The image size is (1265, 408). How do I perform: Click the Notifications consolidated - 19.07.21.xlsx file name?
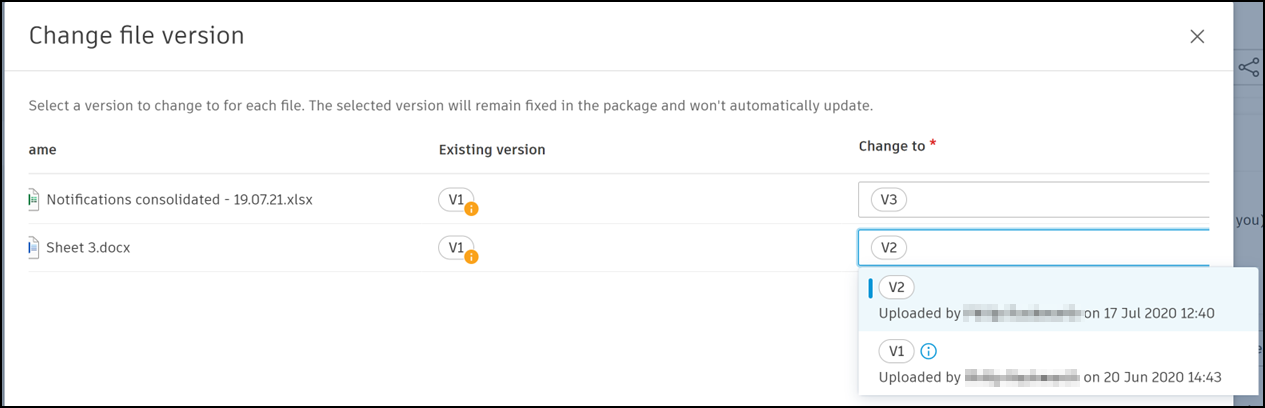(179, 199)
